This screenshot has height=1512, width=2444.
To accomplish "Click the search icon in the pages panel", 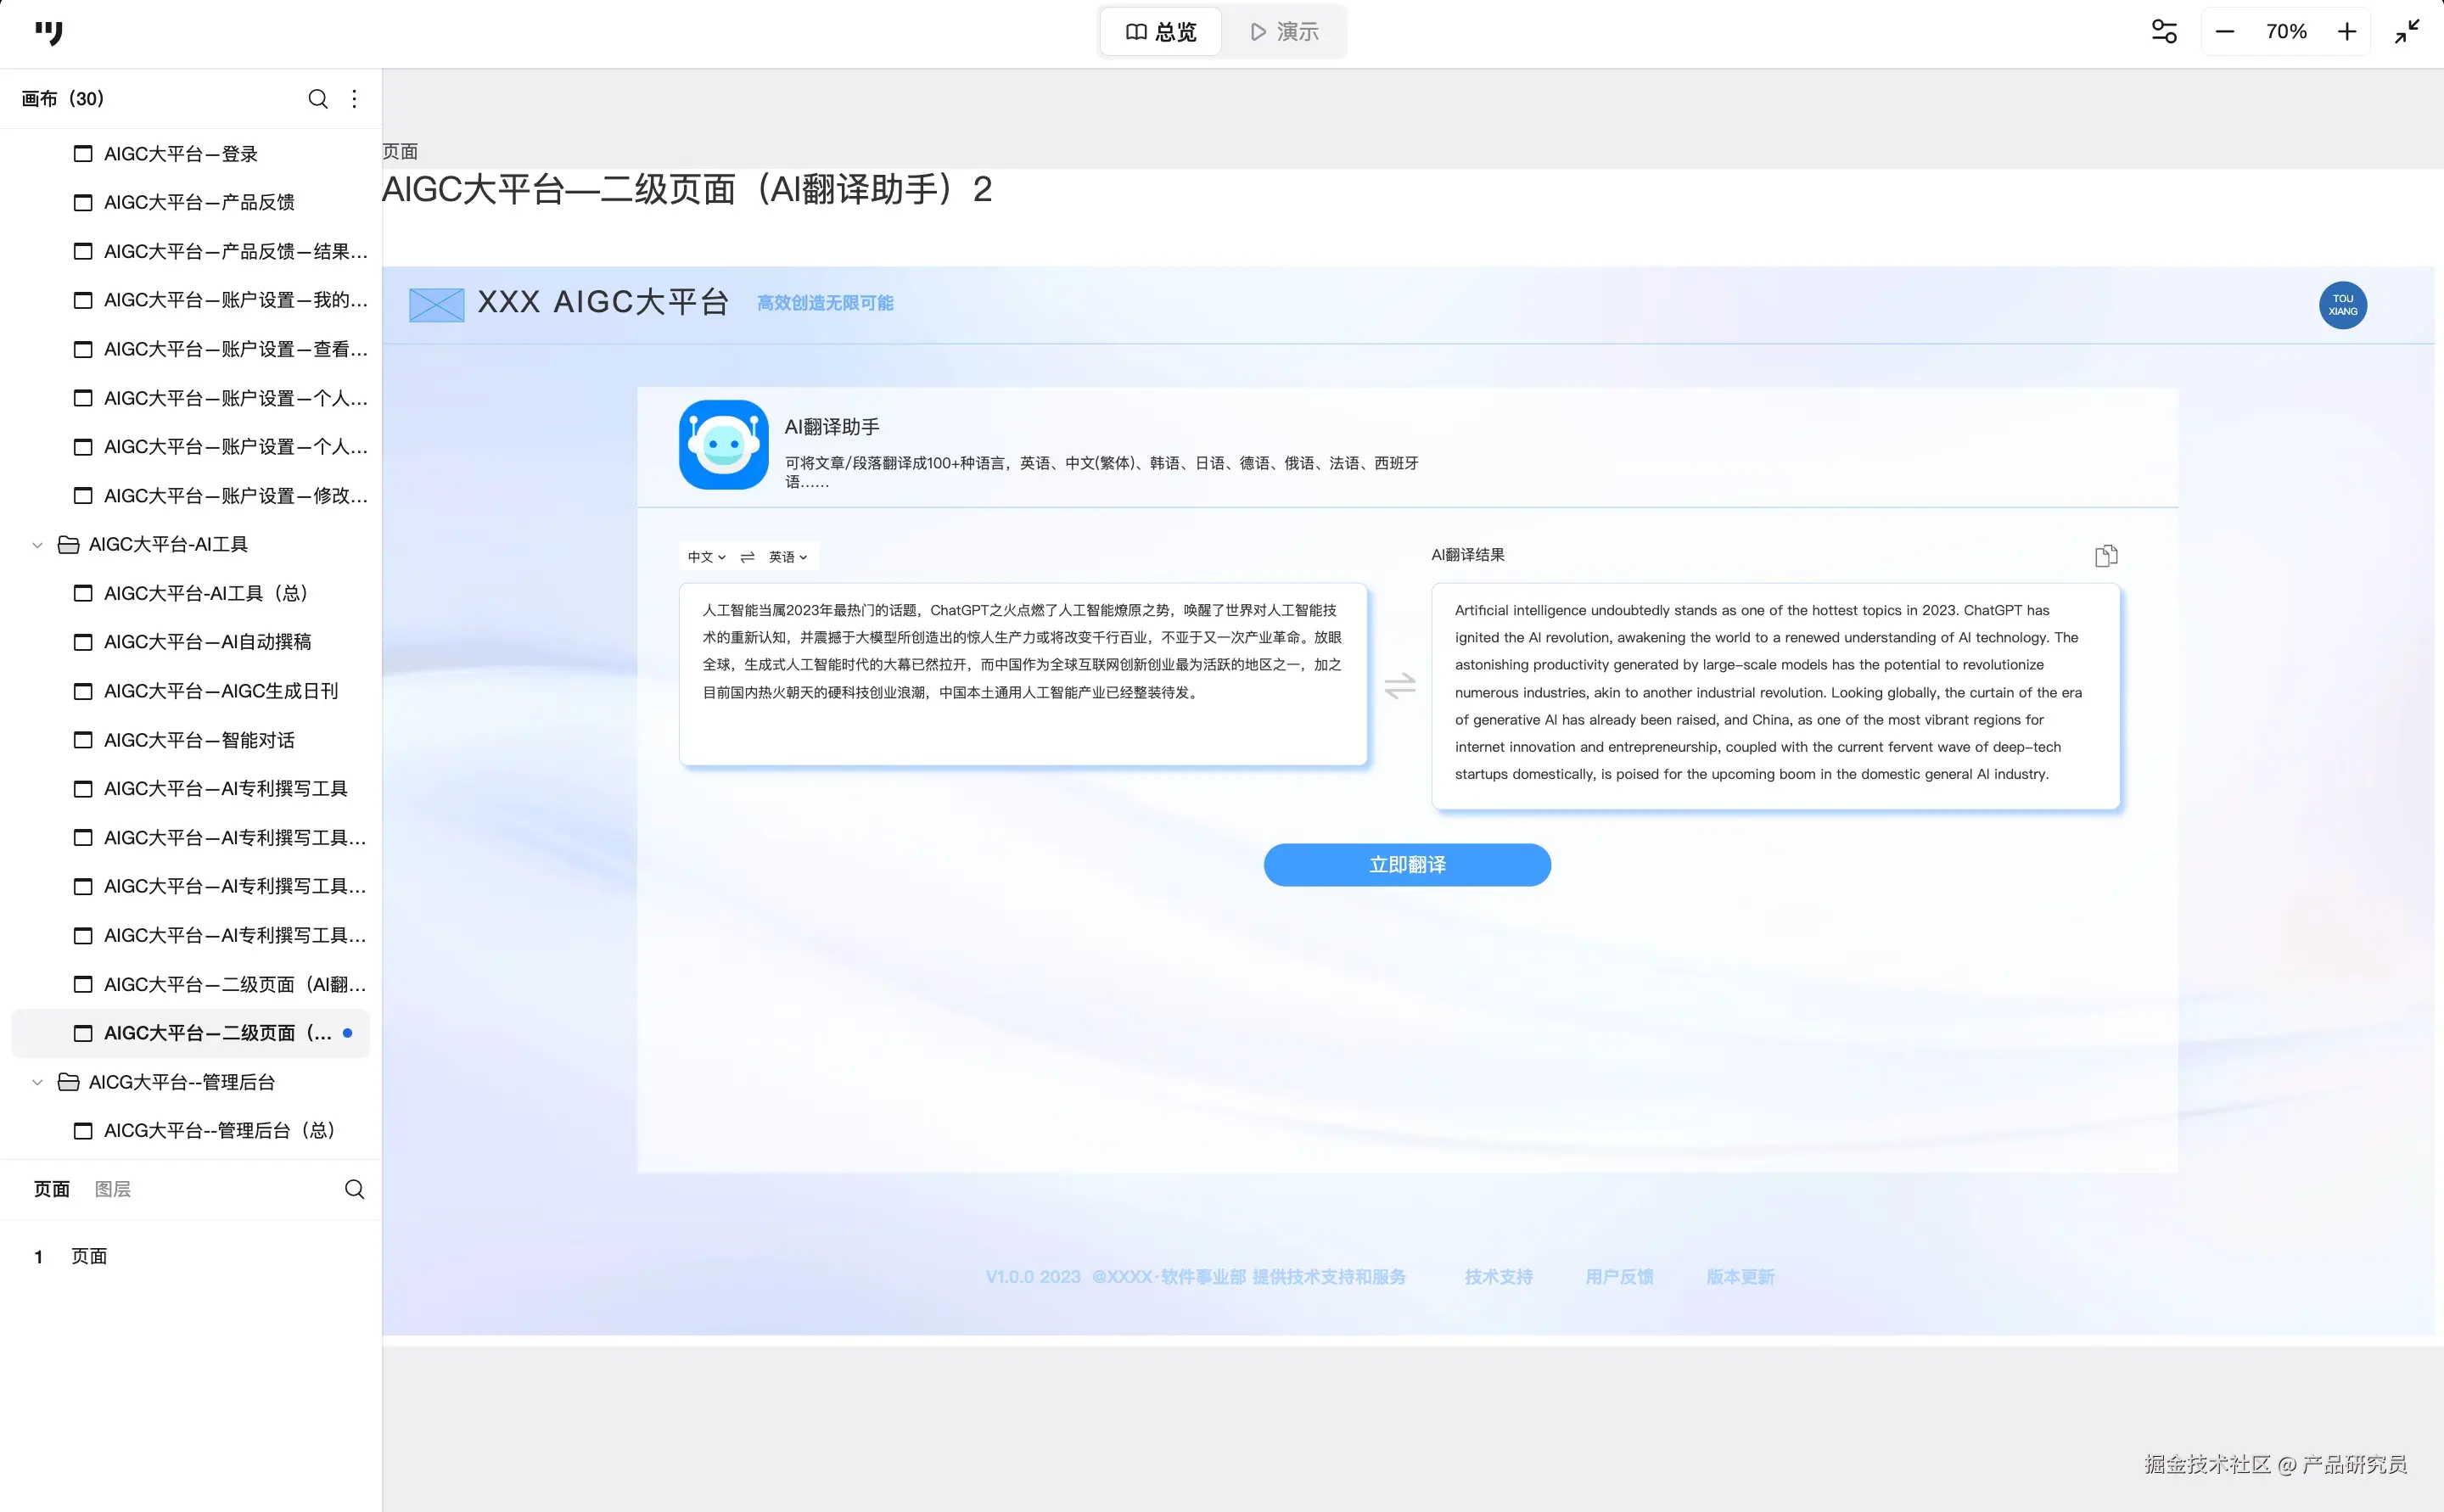I will pos(354,1189).
